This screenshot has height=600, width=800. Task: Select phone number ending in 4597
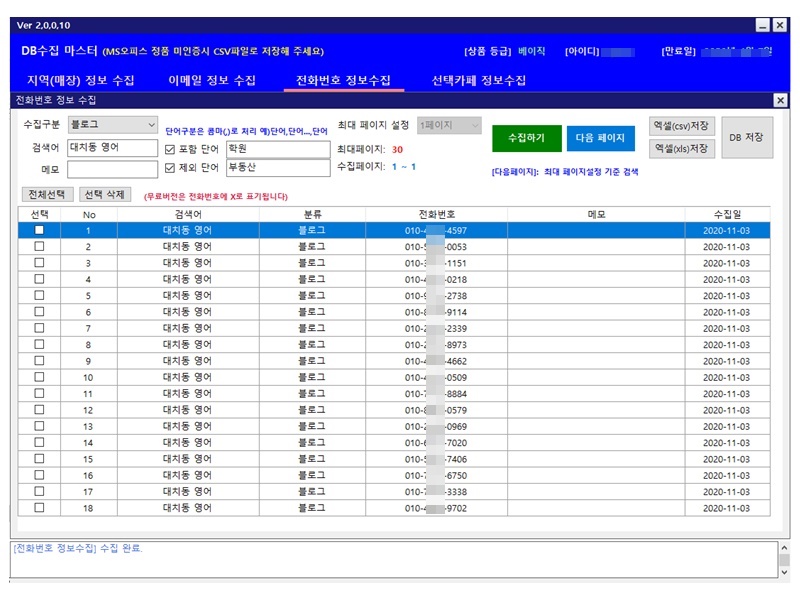click(436, 231)
